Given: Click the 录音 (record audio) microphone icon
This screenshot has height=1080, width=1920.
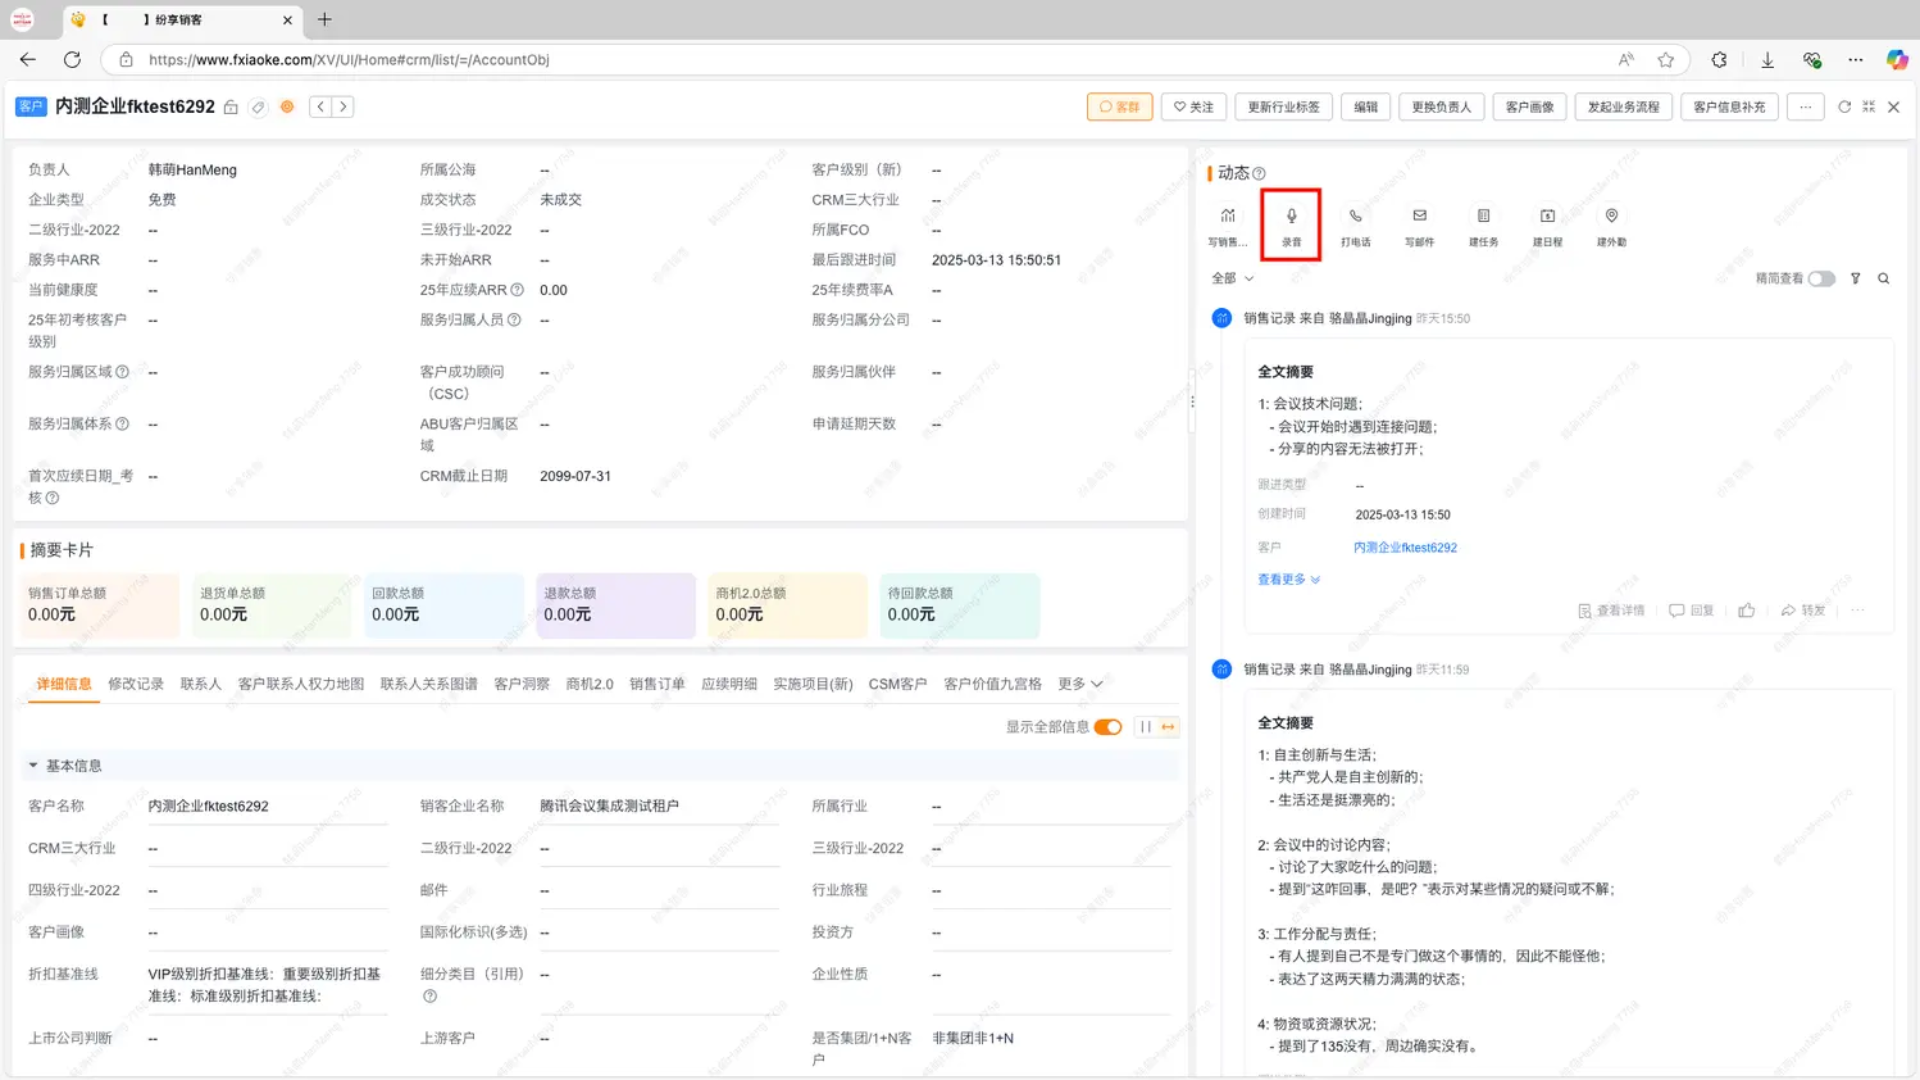Looking at the screenshot, I should pos(1291,216).
